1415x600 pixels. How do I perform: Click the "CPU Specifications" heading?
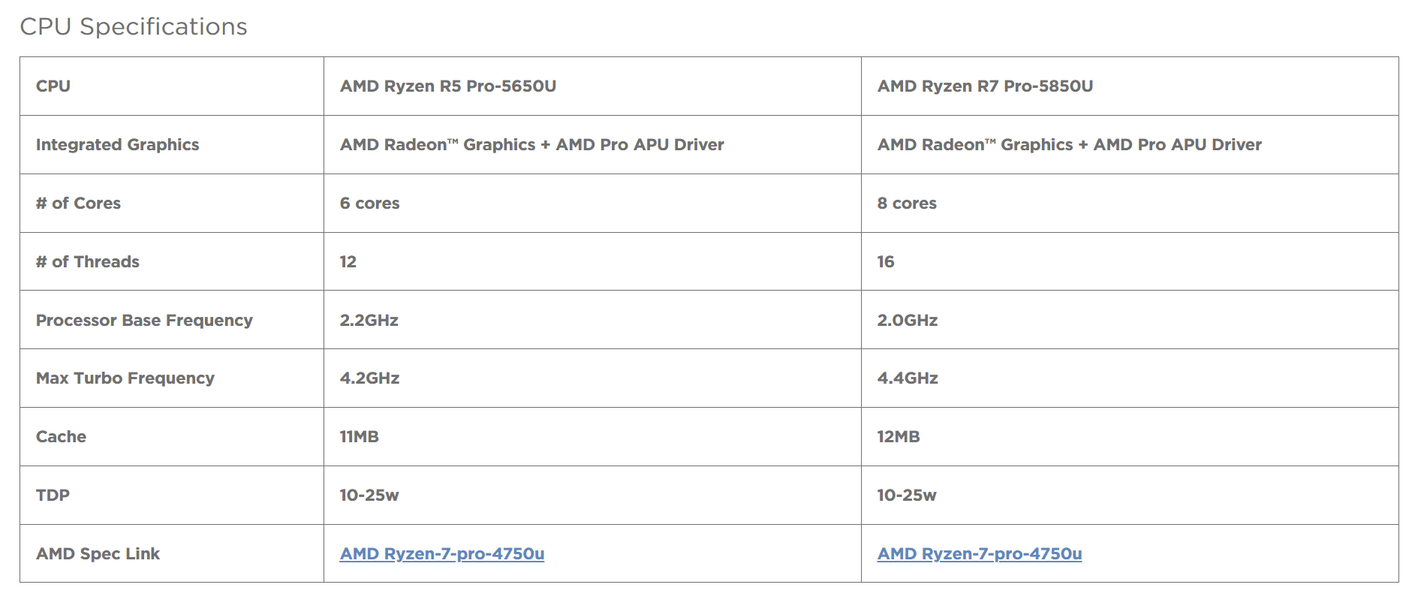pos(134,27)
